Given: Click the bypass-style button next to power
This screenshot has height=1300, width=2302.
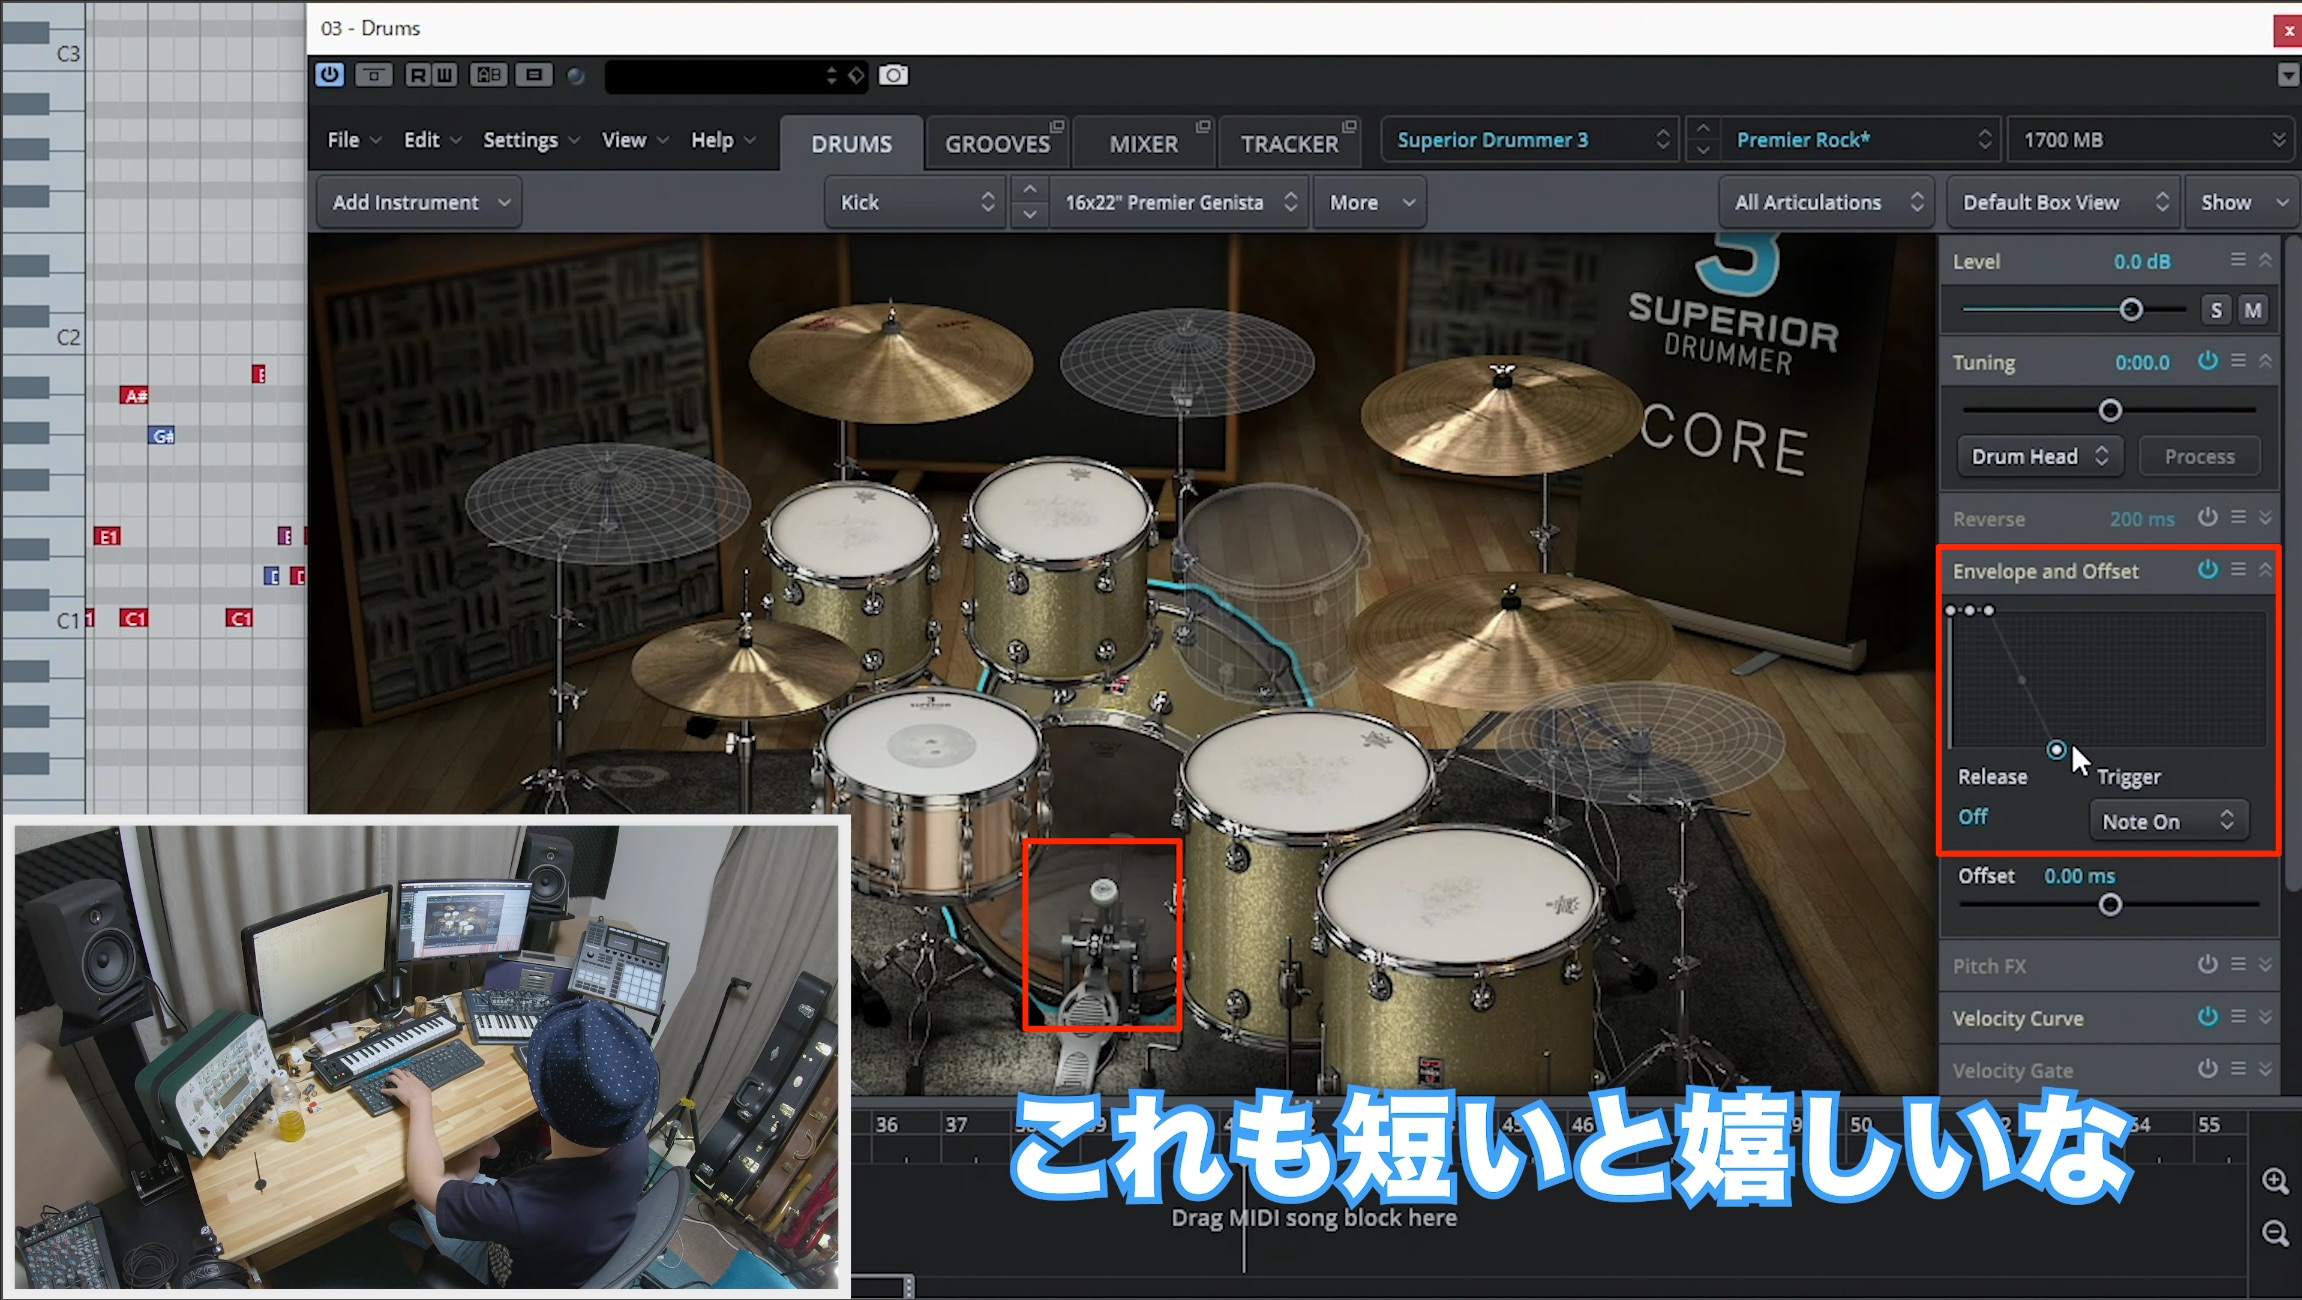Looking at the screenshot, I should tap(373, 75).
